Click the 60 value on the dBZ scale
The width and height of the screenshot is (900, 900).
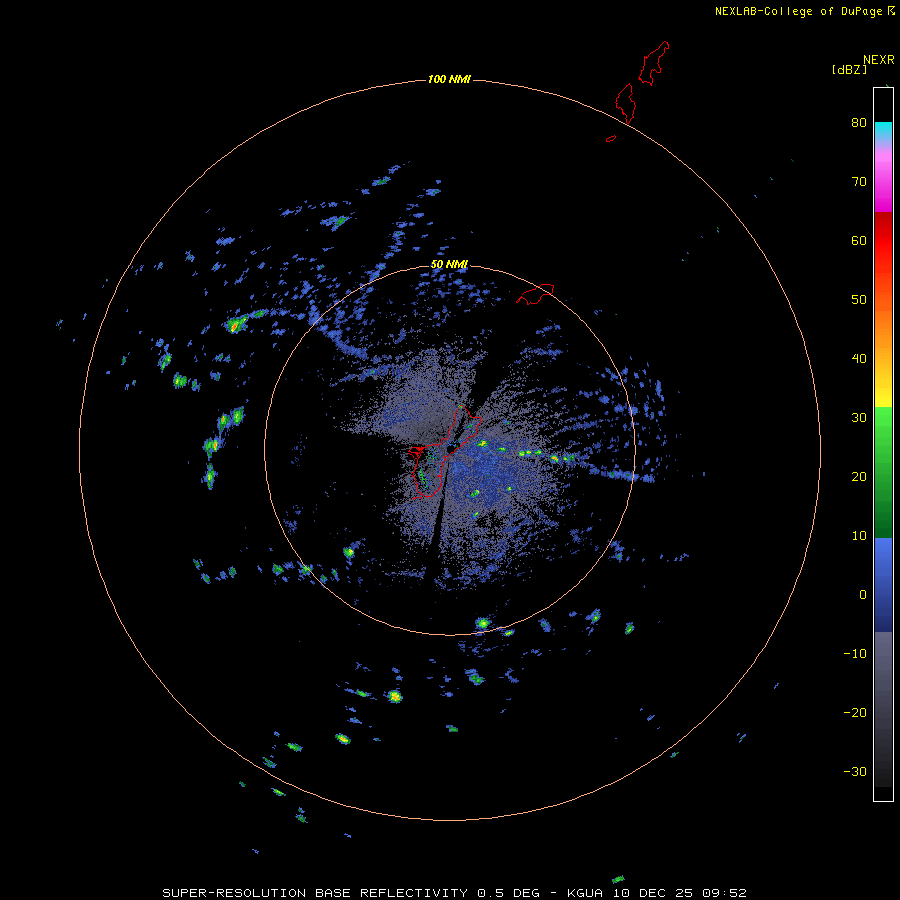point(859,240)
